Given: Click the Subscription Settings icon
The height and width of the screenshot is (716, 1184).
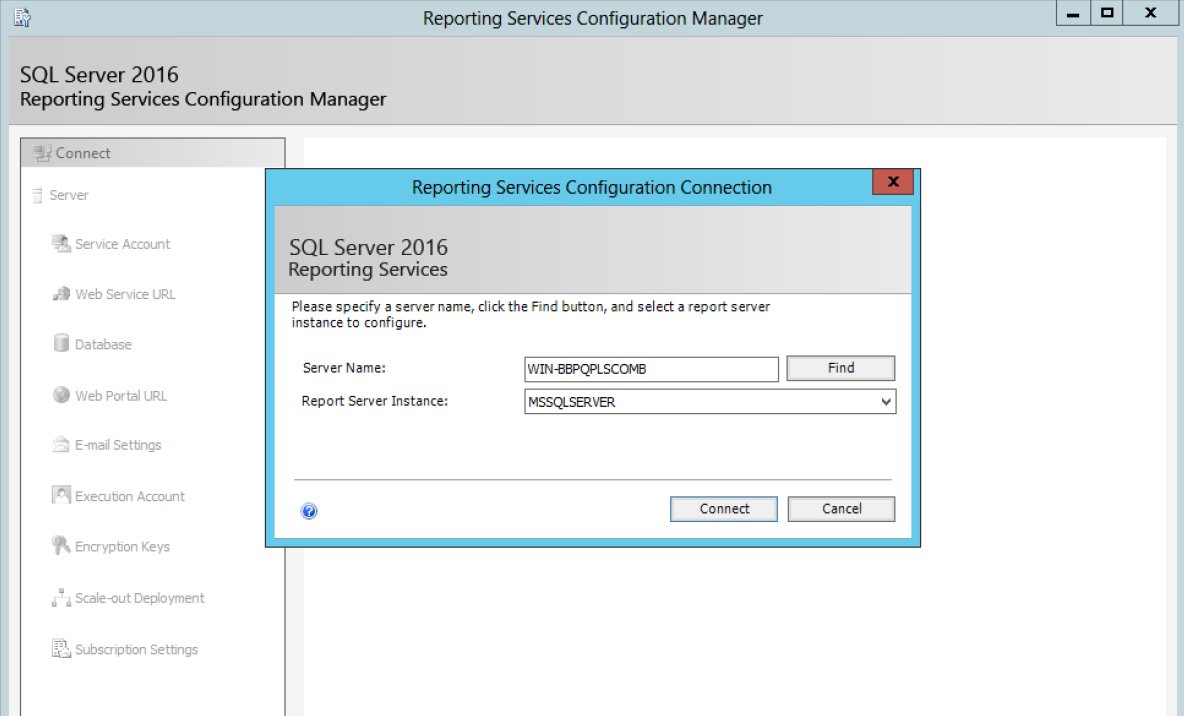Looking at the screenshot, I should pyautogui.click(x=61, y=649).
